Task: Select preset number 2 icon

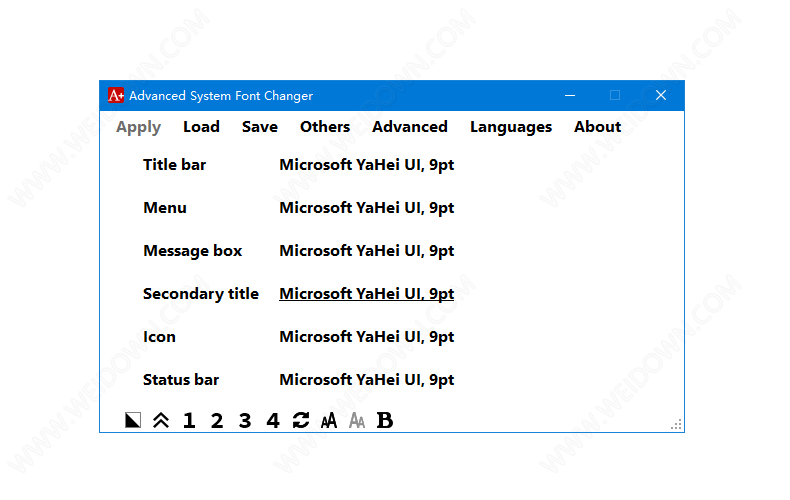Action: pyautogui.click(x=217, y=420)
